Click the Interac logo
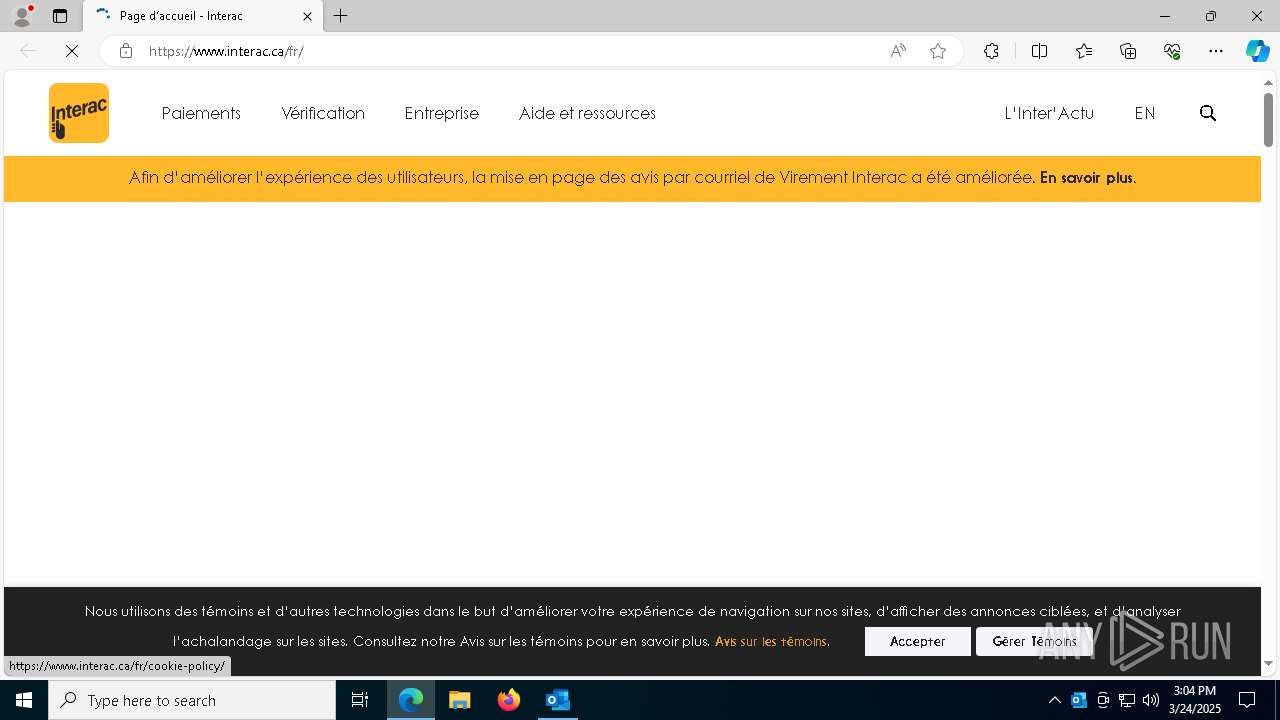1280x720 pixels. 79,113
